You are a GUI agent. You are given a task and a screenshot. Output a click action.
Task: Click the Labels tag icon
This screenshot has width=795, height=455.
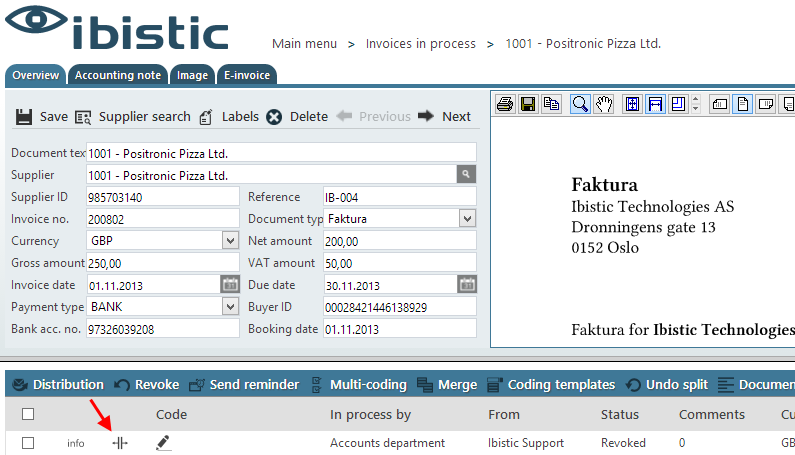[x=206, y=117]
